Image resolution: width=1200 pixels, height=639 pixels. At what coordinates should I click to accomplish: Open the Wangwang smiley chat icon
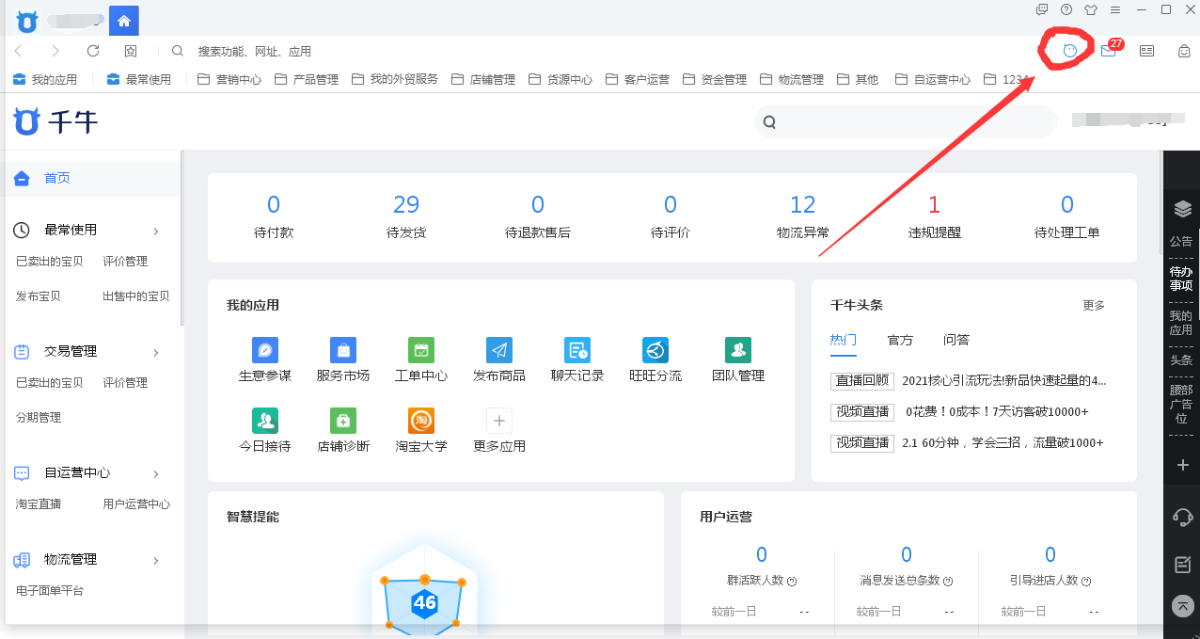[1070, 50]
